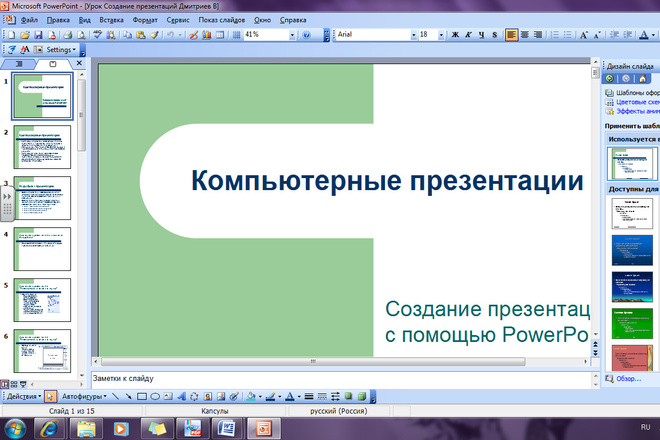The width and height of the screenshot is (660, 440).
Task: Open the font size 18 dropdown
Action: pos(441,35)
